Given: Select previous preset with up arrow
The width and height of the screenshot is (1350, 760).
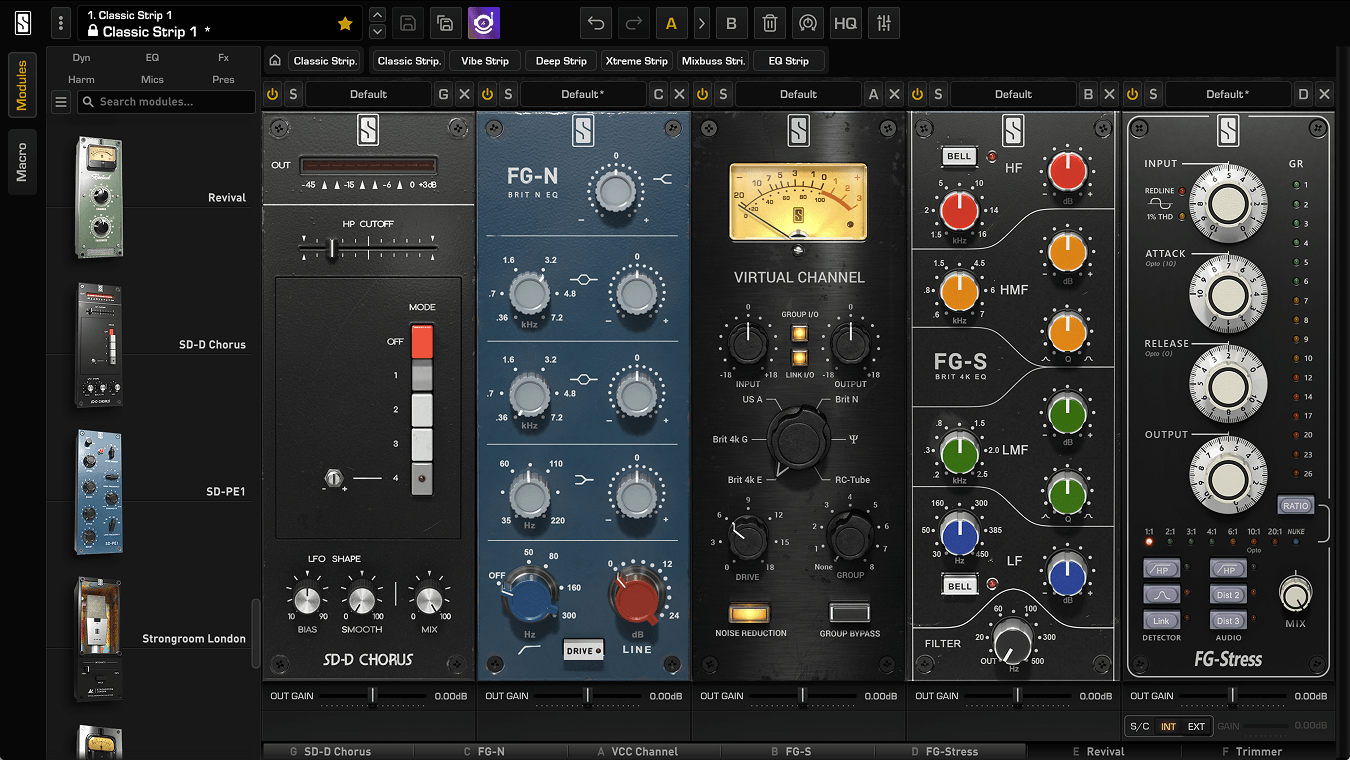Looking at the screenshot, I should click(377, 14).
